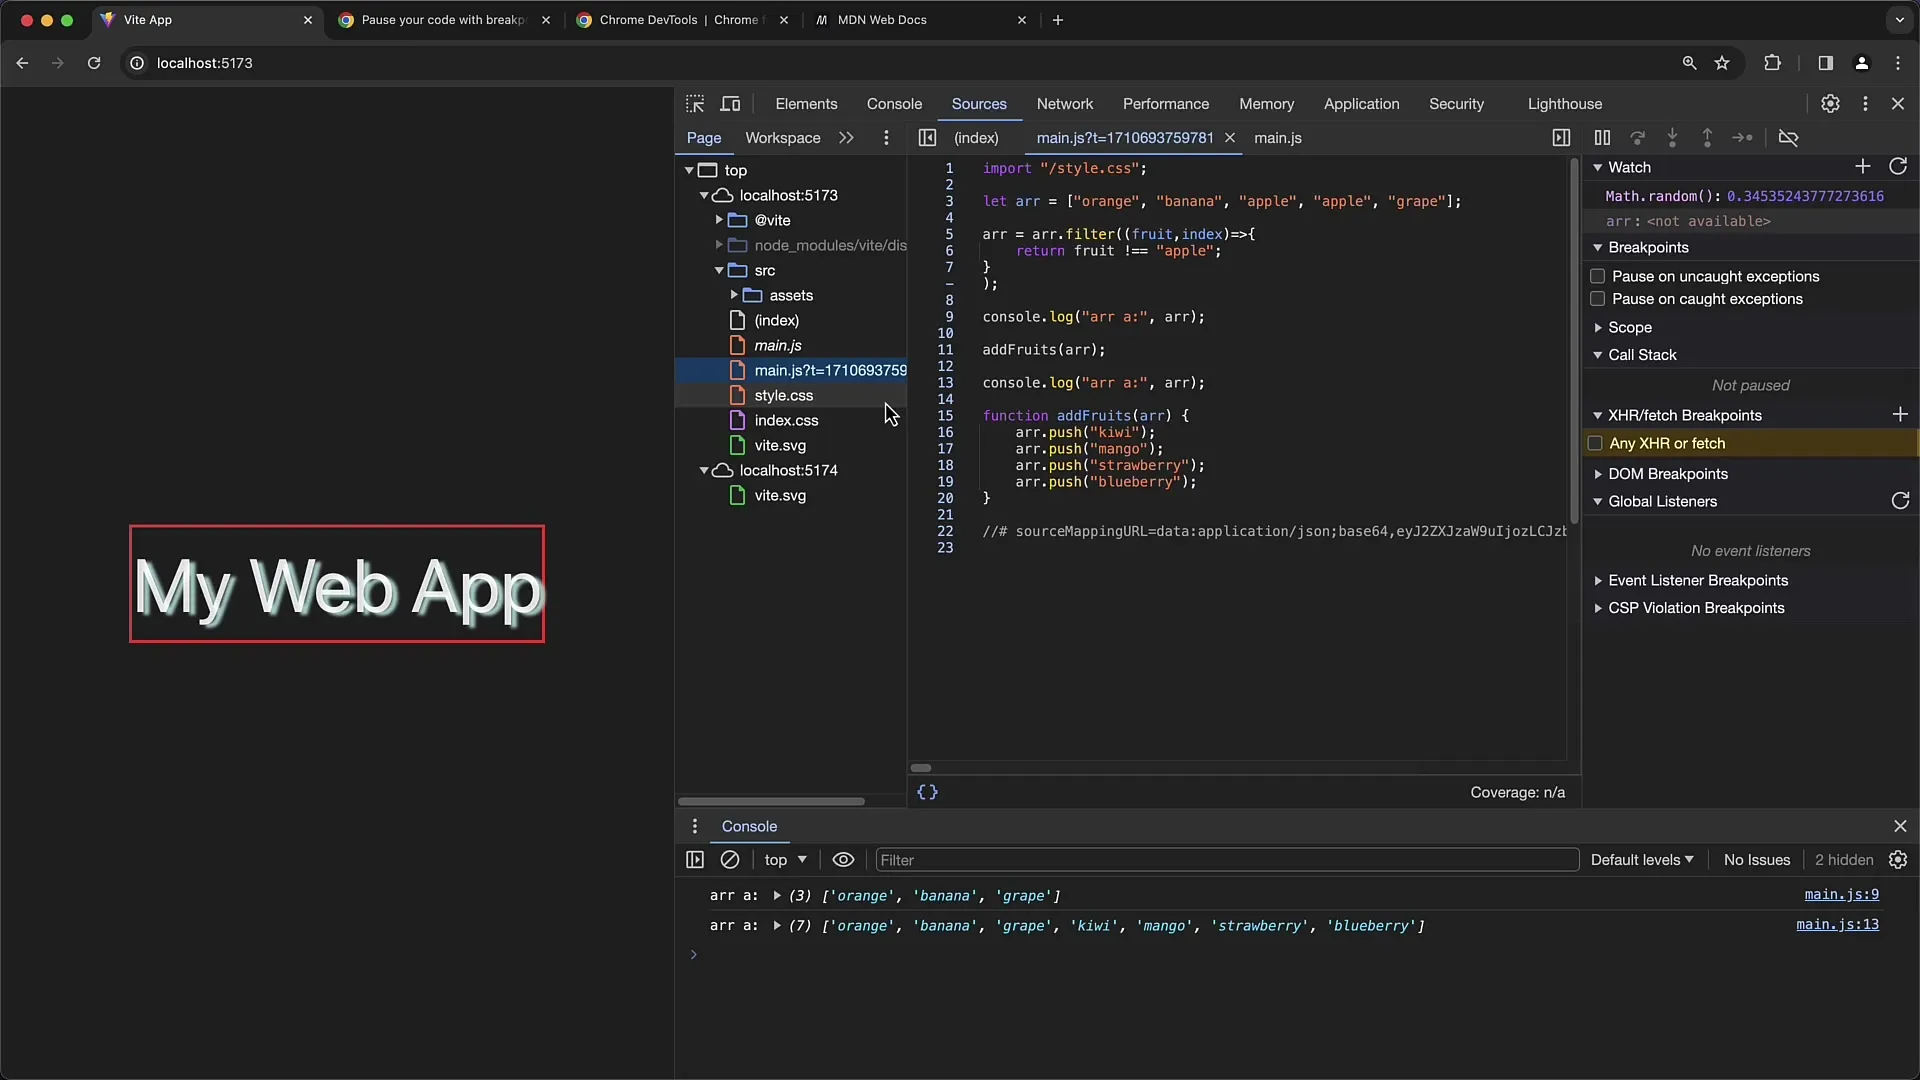Open the main.js editor tab

(1277, 138)
